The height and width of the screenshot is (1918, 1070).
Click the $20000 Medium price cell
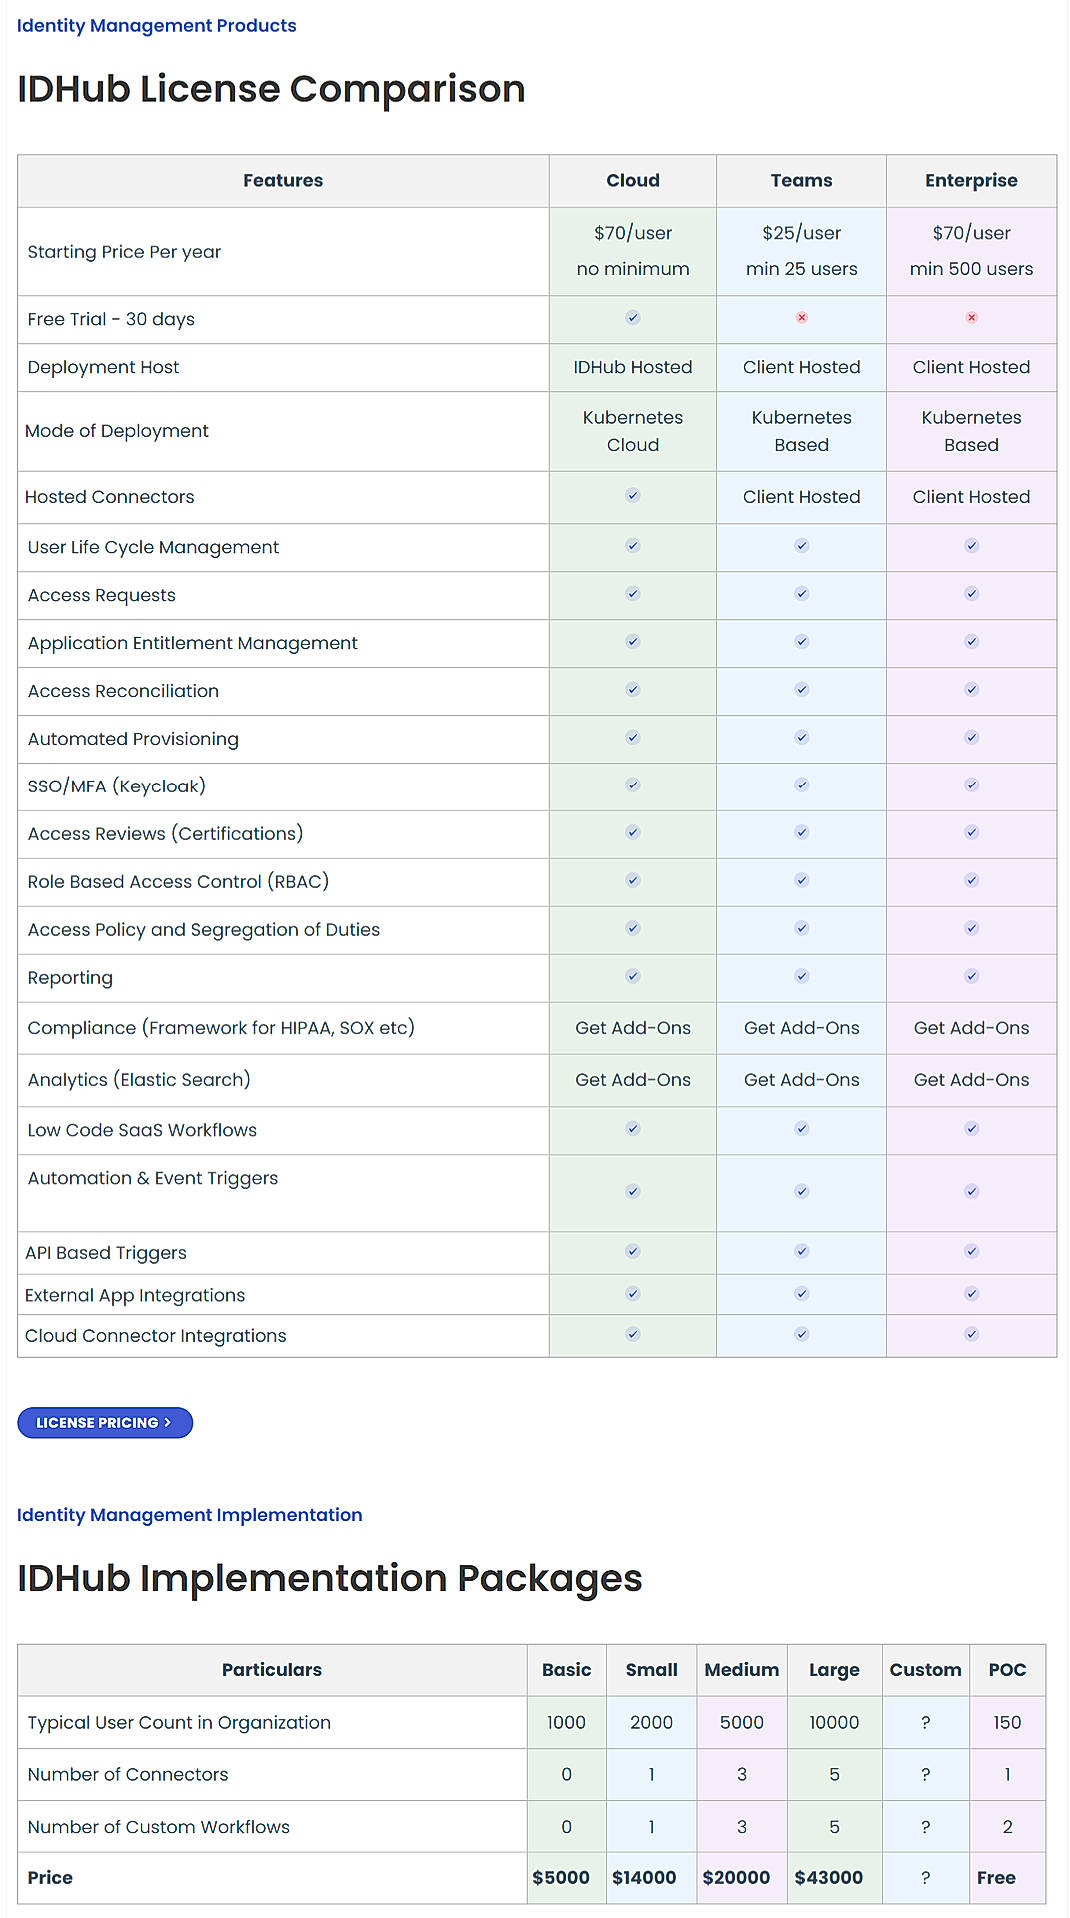tap(742, 1878)
